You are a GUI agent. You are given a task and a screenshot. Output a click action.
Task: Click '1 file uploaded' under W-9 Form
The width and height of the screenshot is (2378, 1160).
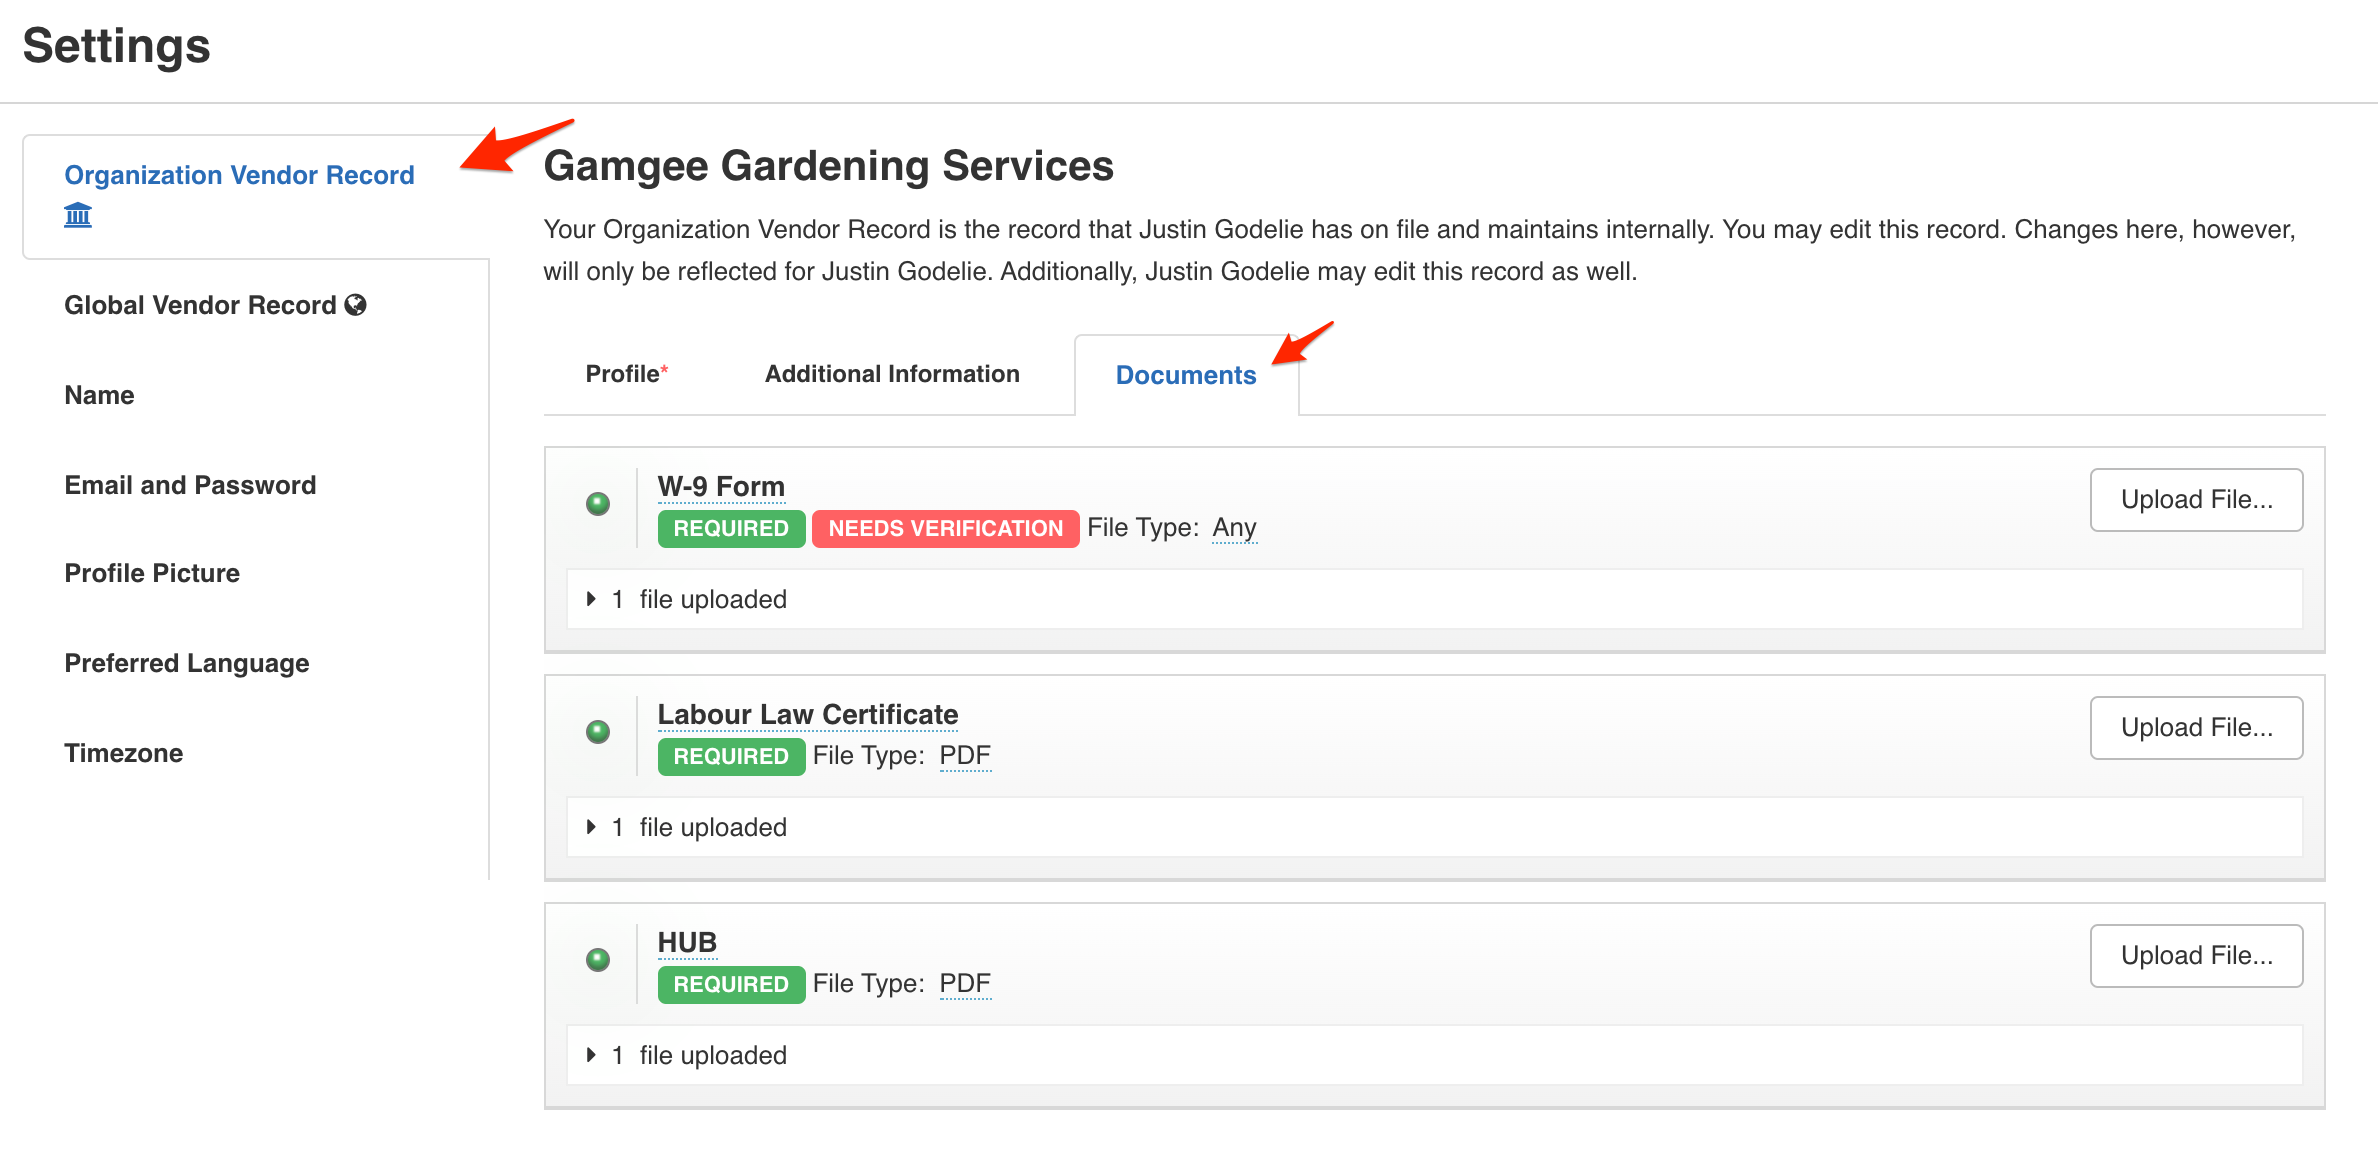699,599
